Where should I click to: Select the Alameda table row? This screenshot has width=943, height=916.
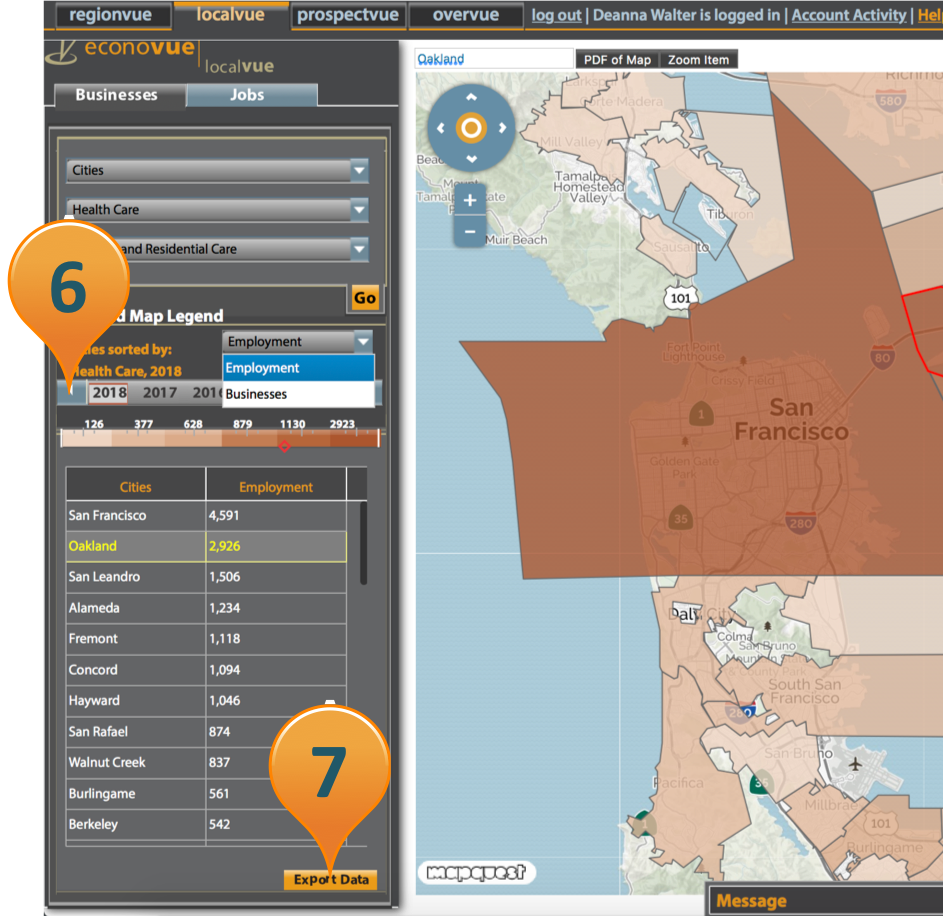click(x=206, y=608)
